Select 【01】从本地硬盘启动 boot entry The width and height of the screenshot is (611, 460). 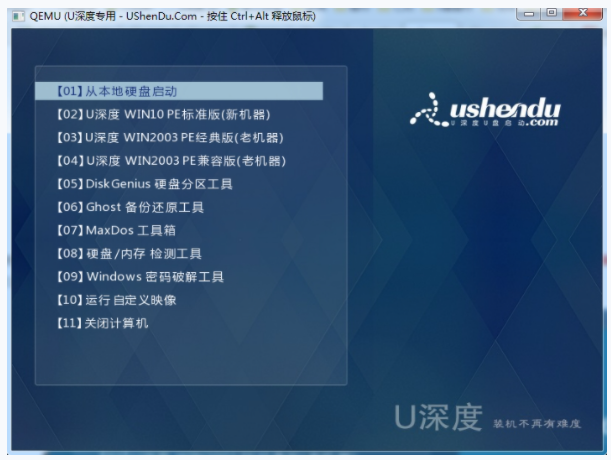coord(179,91)
